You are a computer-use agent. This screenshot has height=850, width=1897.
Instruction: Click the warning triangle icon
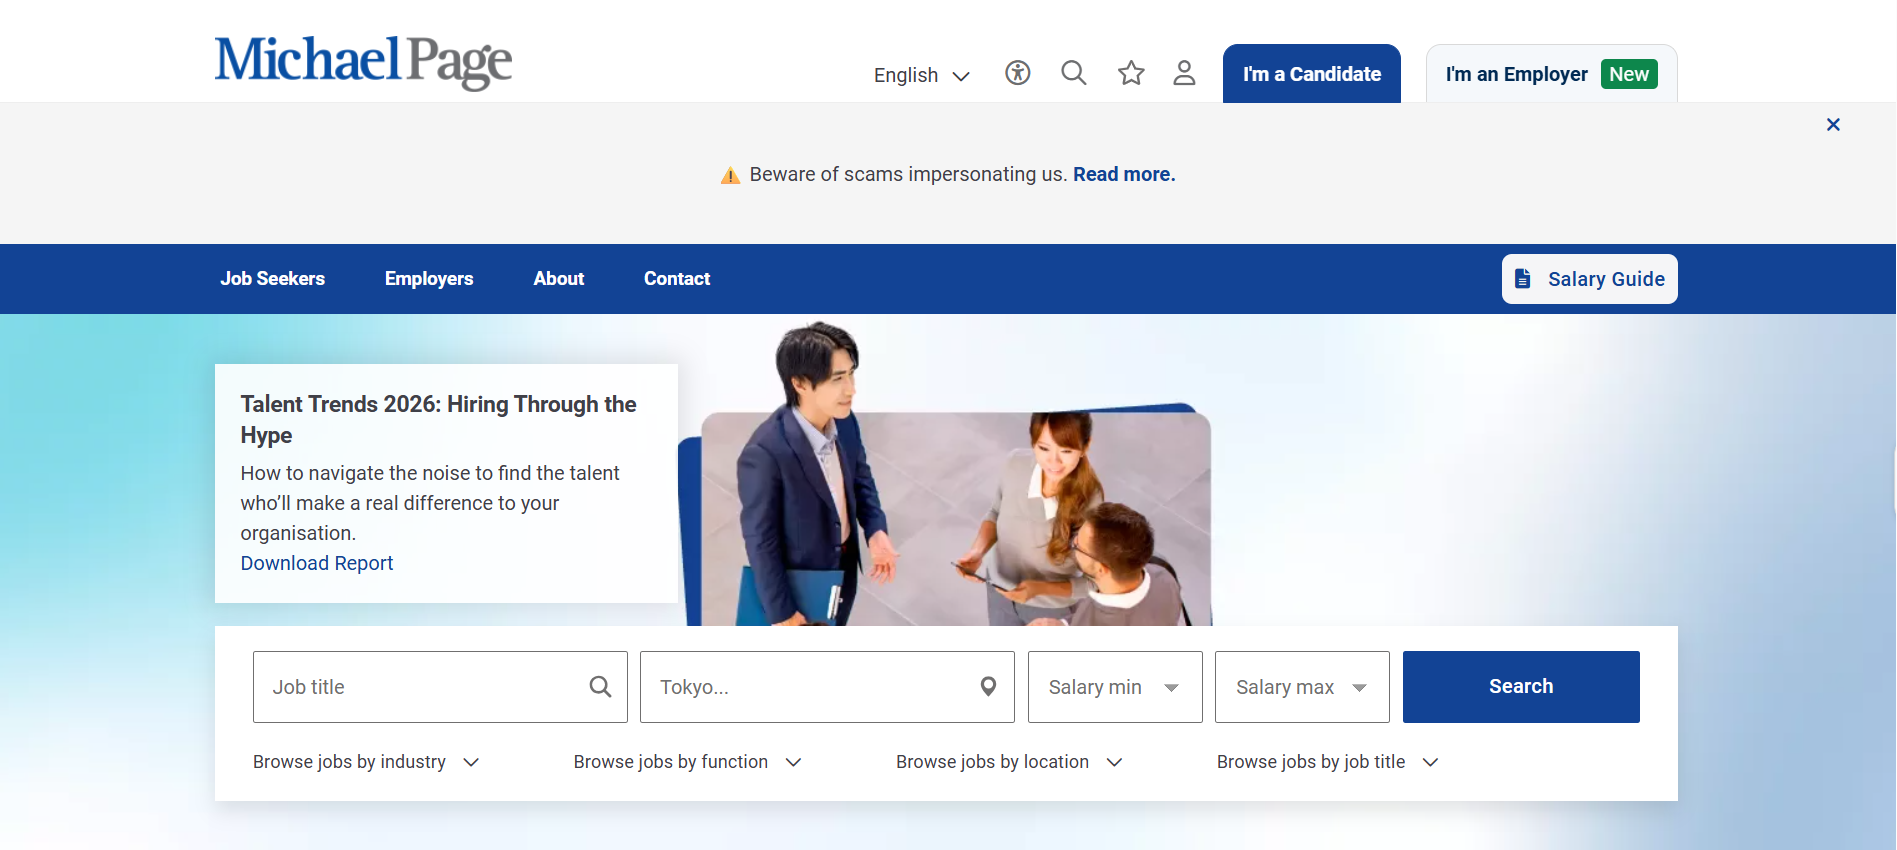tap(731, 175)
